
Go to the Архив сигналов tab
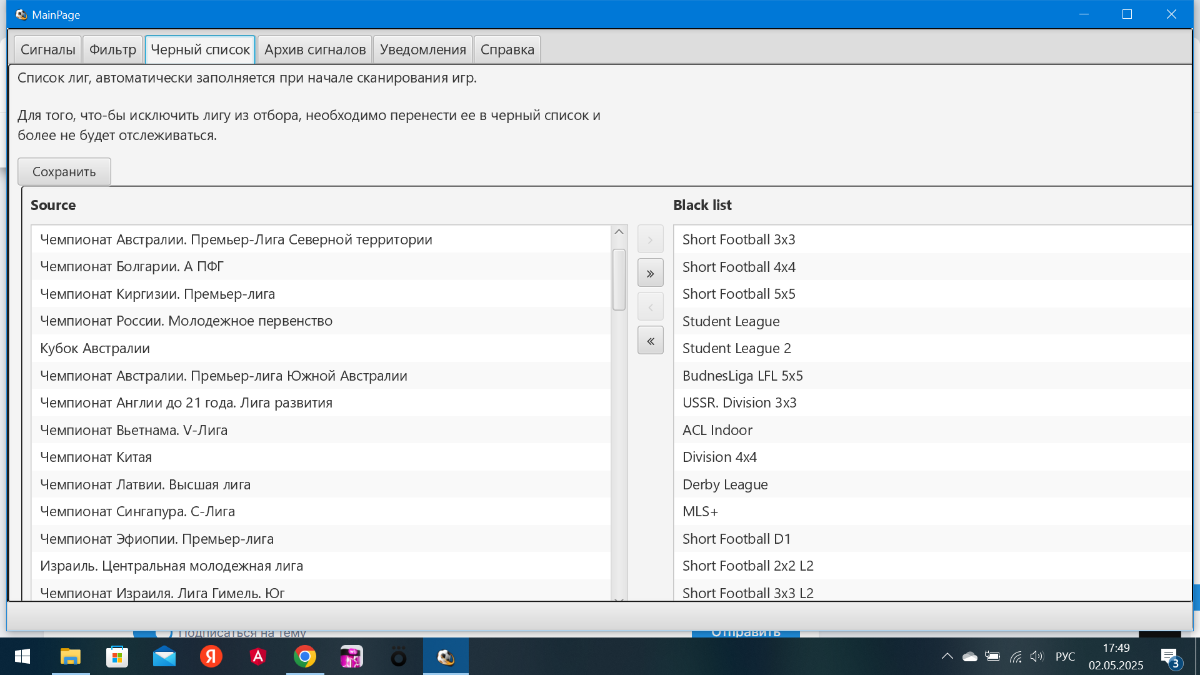[315, 50]
